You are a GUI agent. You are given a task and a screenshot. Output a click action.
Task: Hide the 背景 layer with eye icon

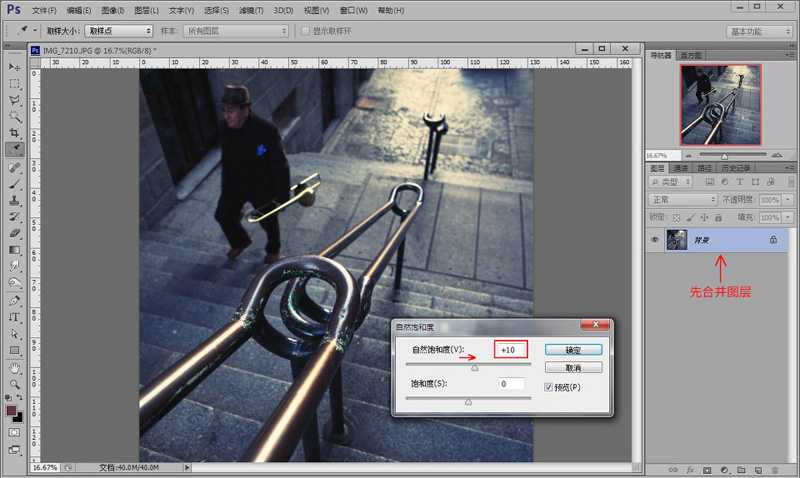point(654,240)
